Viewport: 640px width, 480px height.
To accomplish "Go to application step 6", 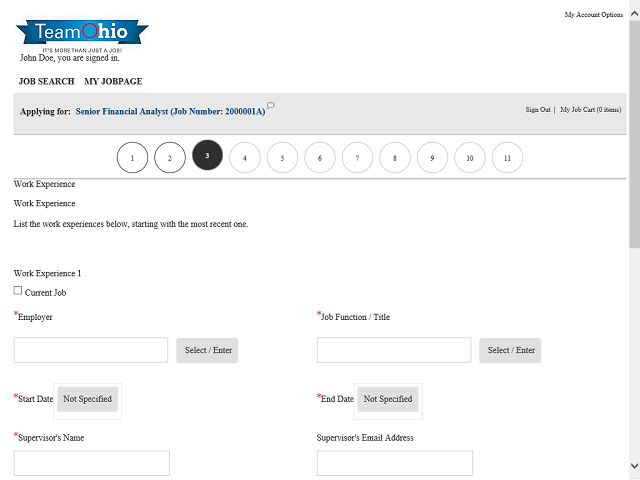I will tap(320, 158).
